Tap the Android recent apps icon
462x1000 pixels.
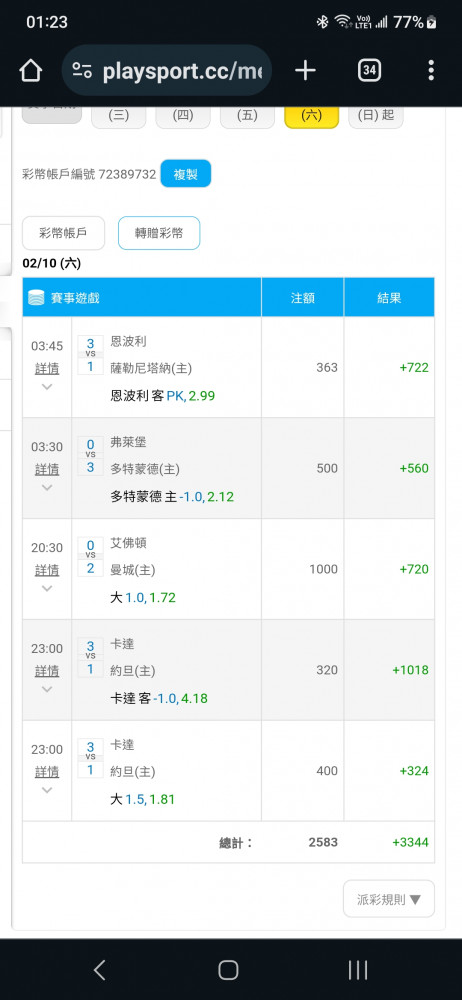(358, 970)
